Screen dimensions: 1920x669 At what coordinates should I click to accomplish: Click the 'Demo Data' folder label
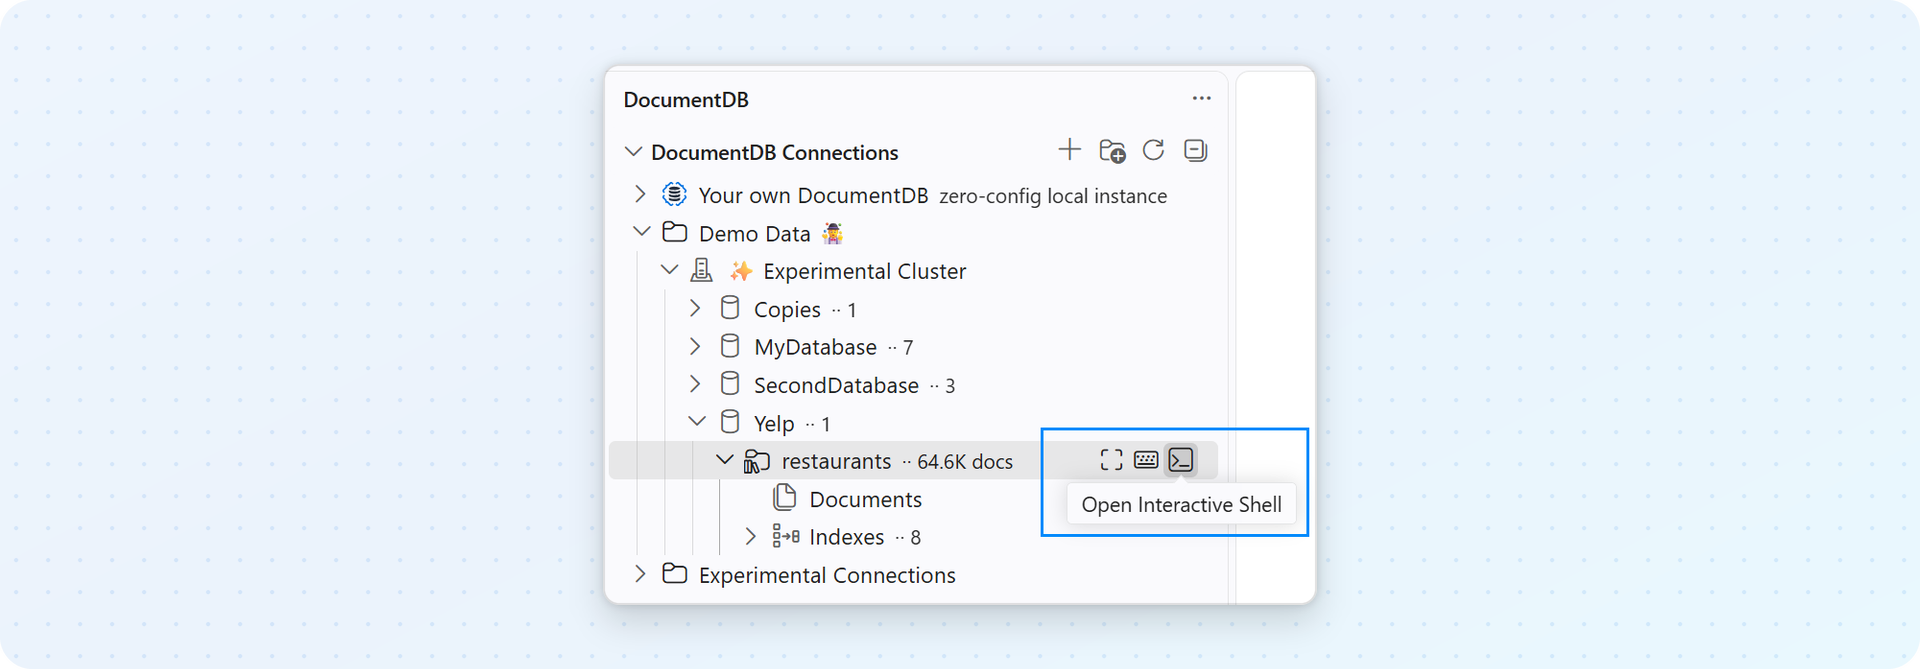click(x=755, y=234)
